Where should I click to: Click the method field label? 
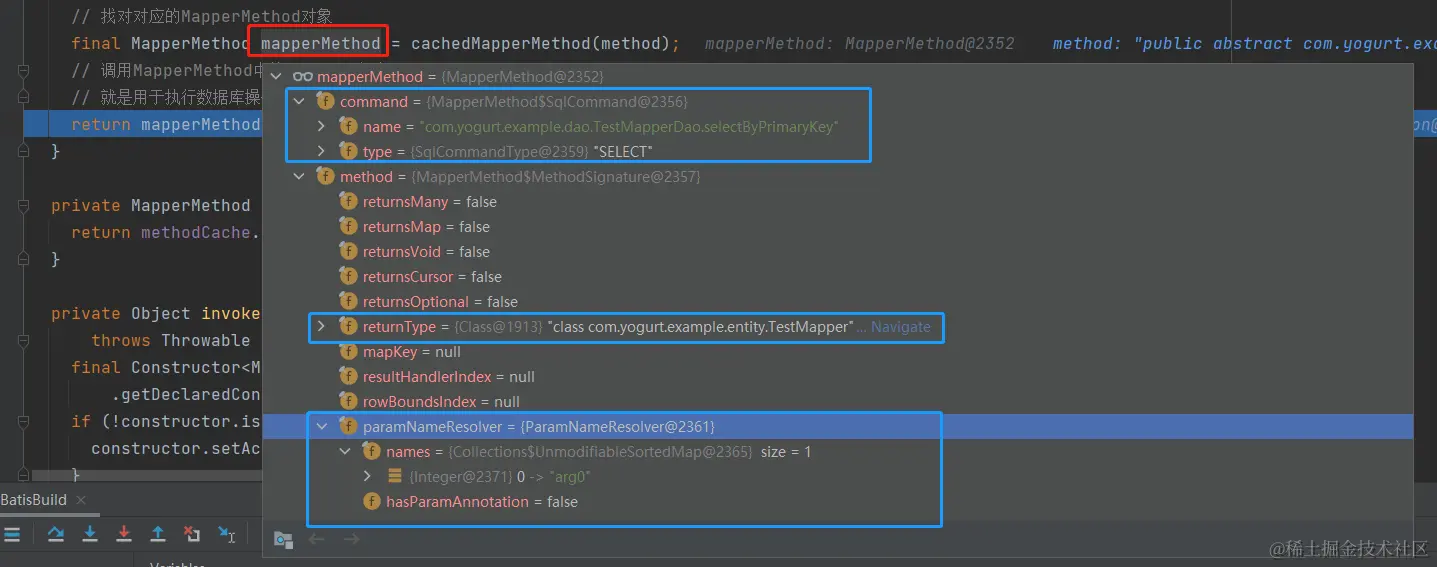pos(366,177)
